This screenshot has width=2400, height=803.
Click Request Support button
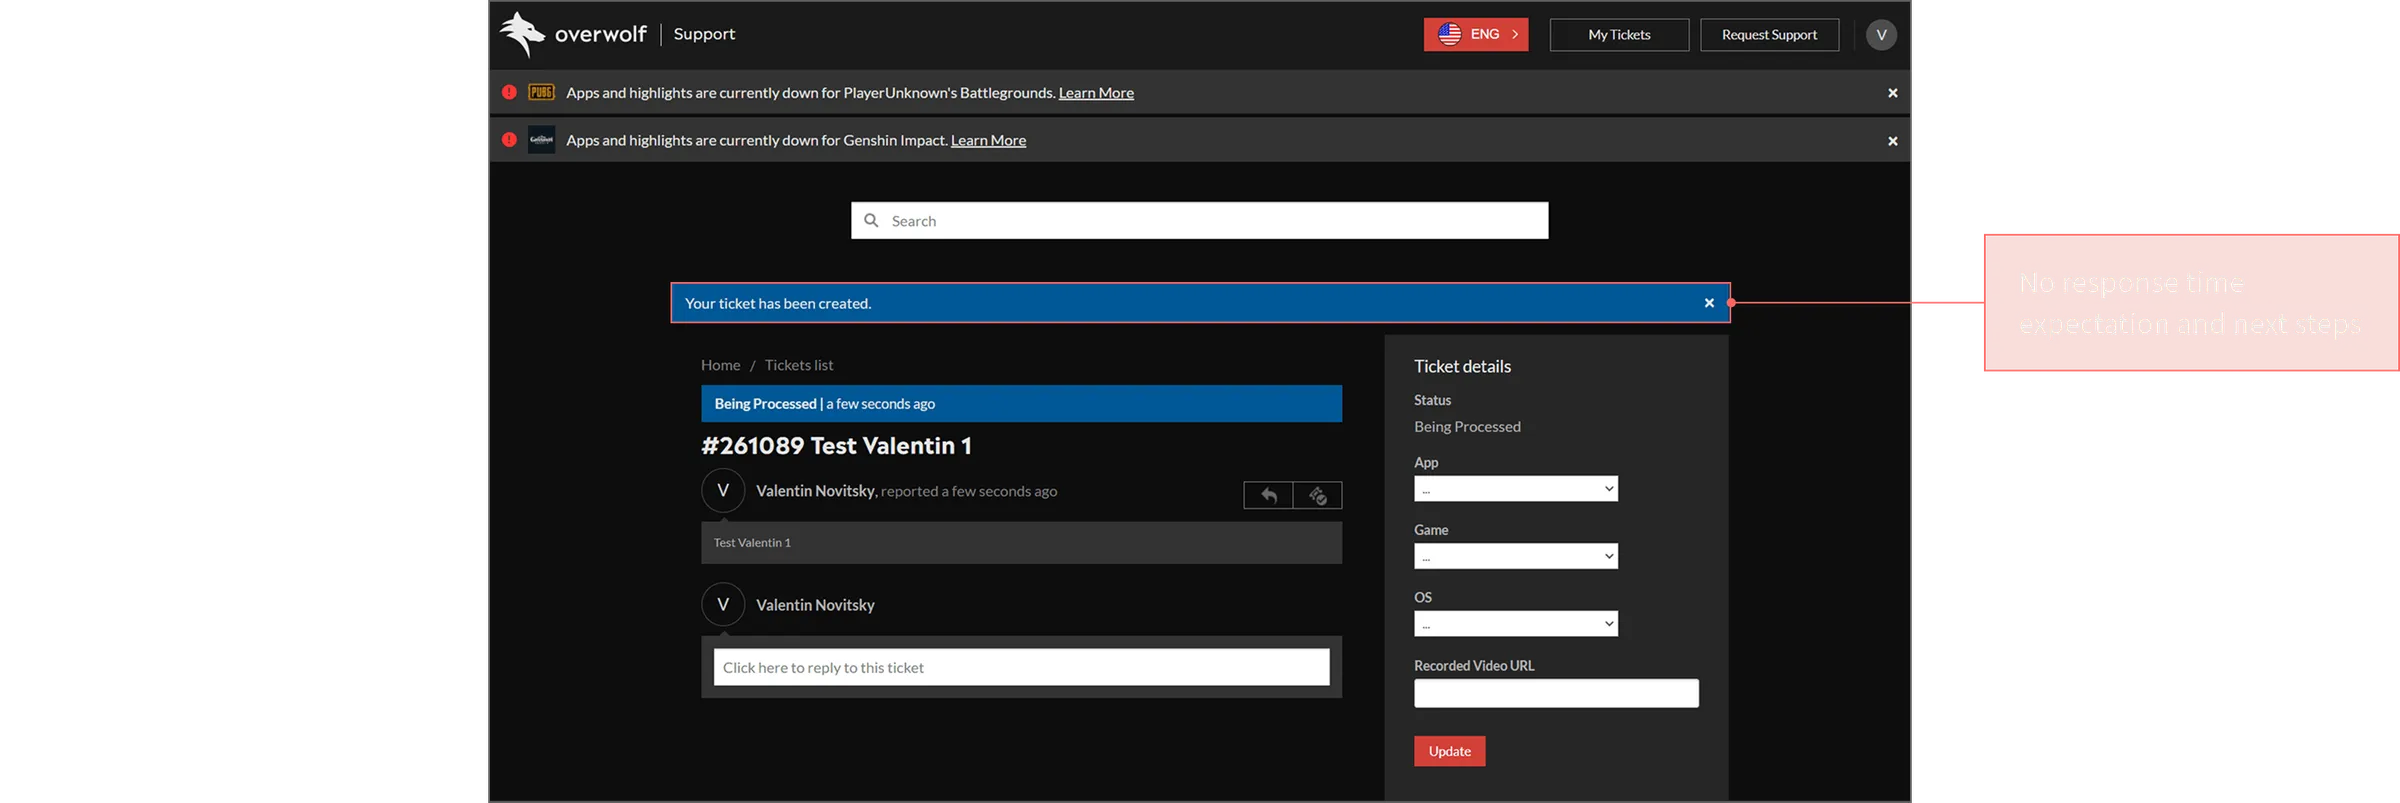point(1769,34)
